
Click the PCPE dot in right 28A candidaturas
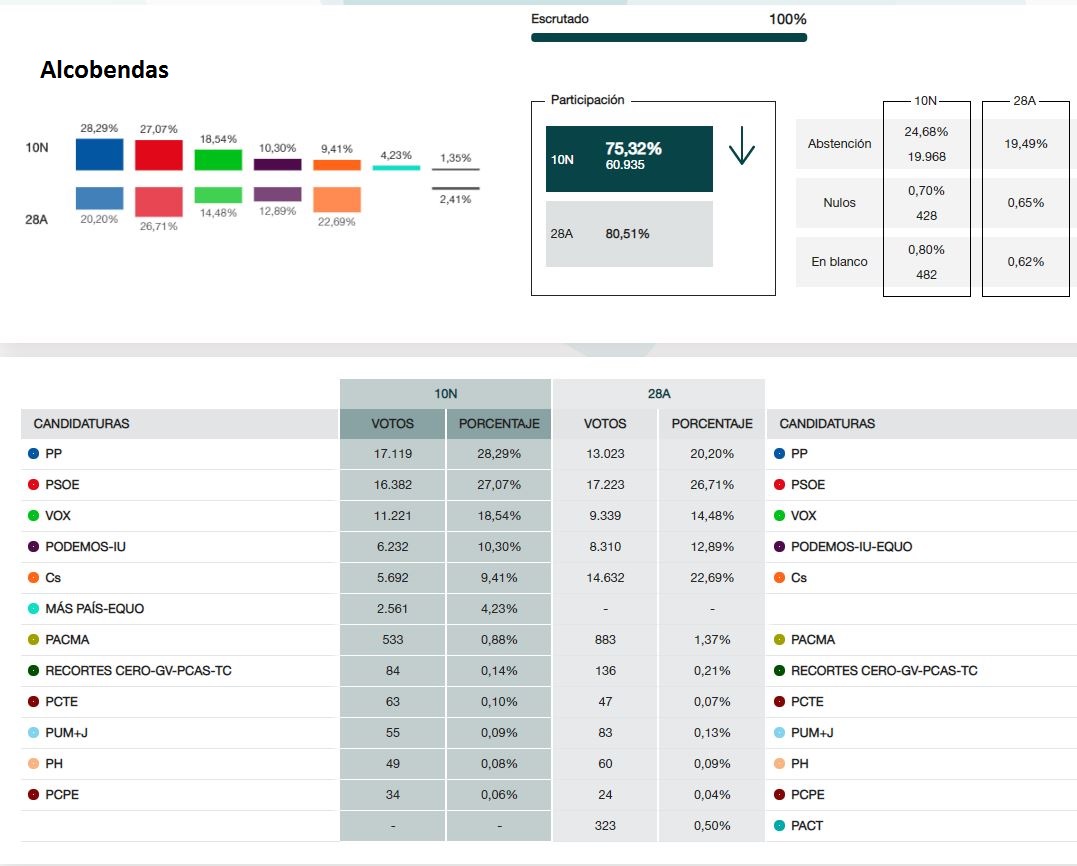779,795
